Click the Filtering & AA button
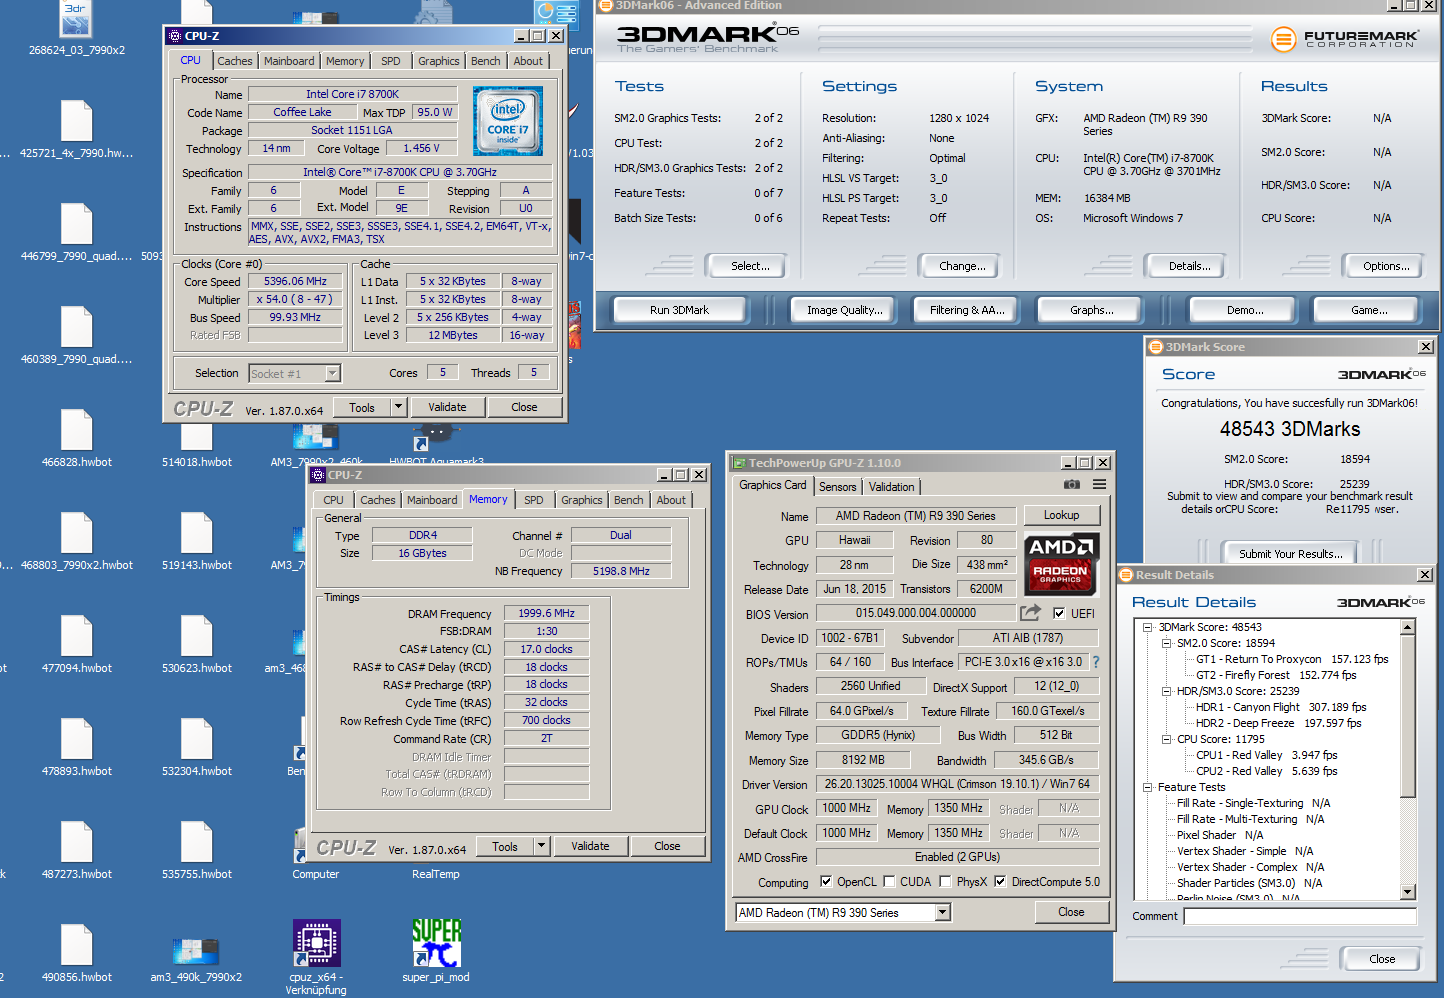The height and width of the screenshot is (998, 1444). (967, 310)
